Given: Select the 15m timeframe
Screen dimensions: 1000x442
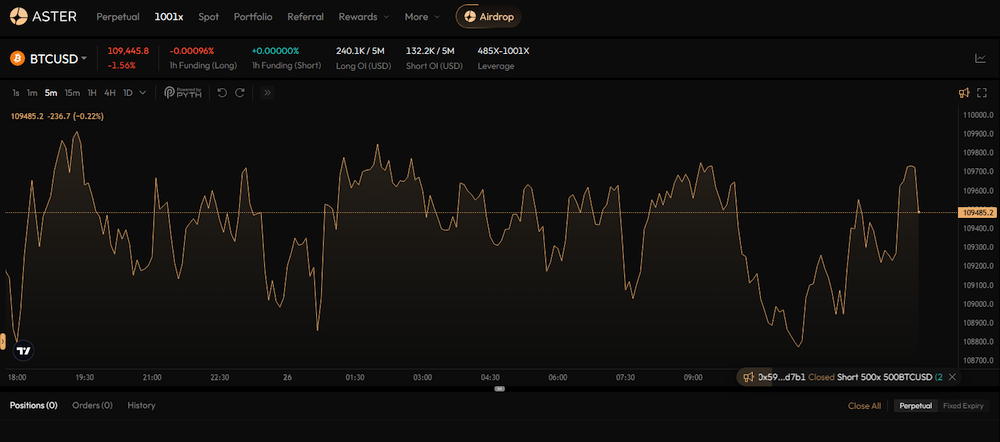Looking at the screenshot, I should click(x=72, y=93).
